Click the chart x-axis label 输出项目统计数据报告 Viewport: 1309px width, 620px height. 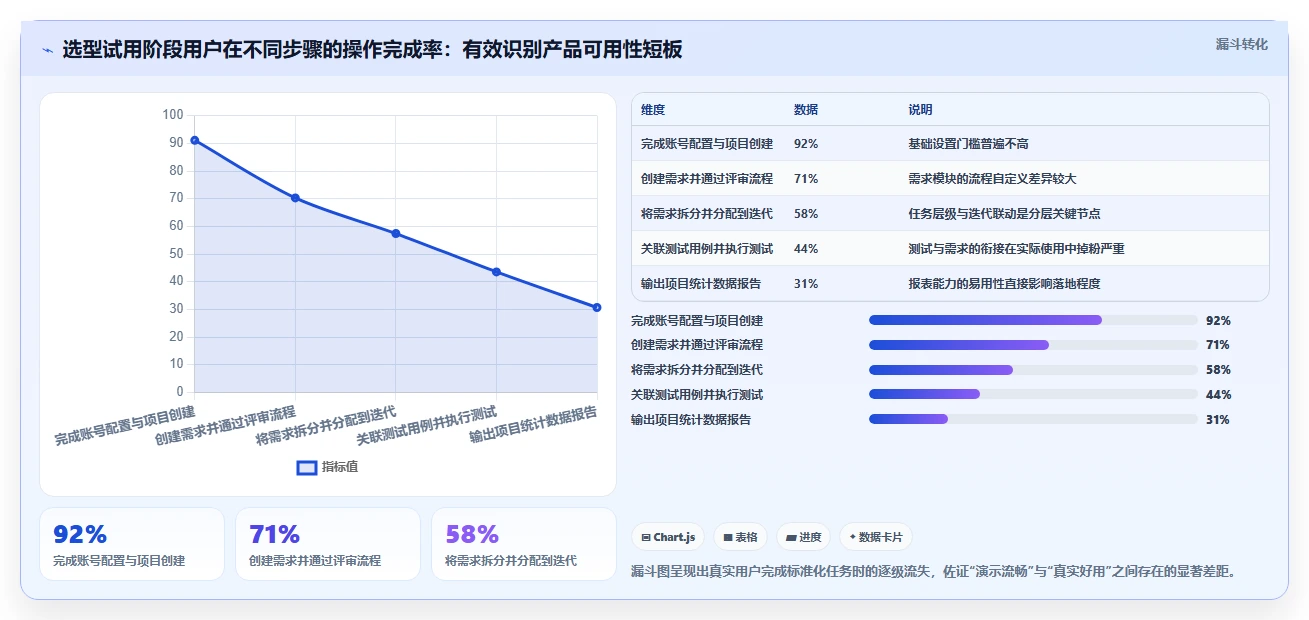(534, 426)
